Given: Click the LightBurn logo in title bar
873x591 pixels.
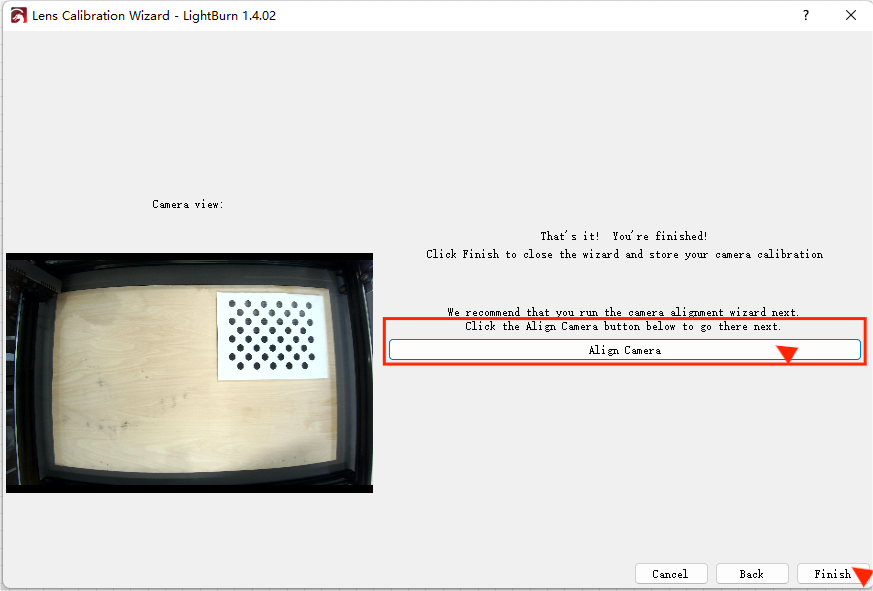Looking at the screenshot, I should pyautogui.click(x=18, y=16).
